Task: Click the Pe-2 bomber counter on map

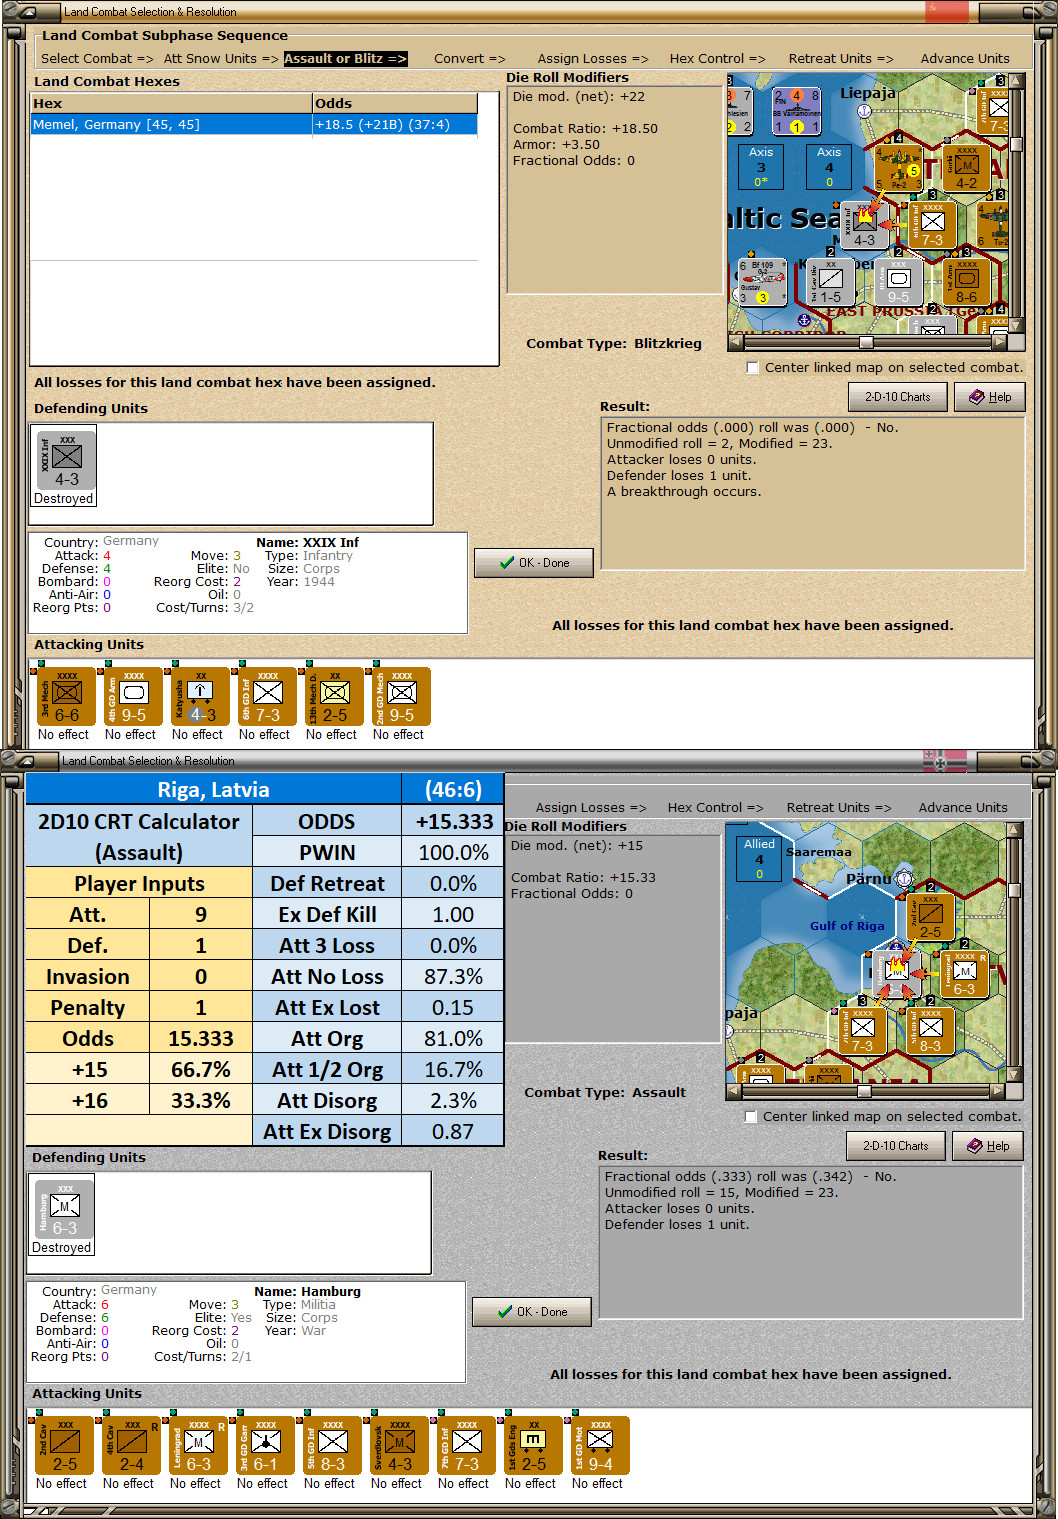Action: pyautogui.click(x=898, y=167)
